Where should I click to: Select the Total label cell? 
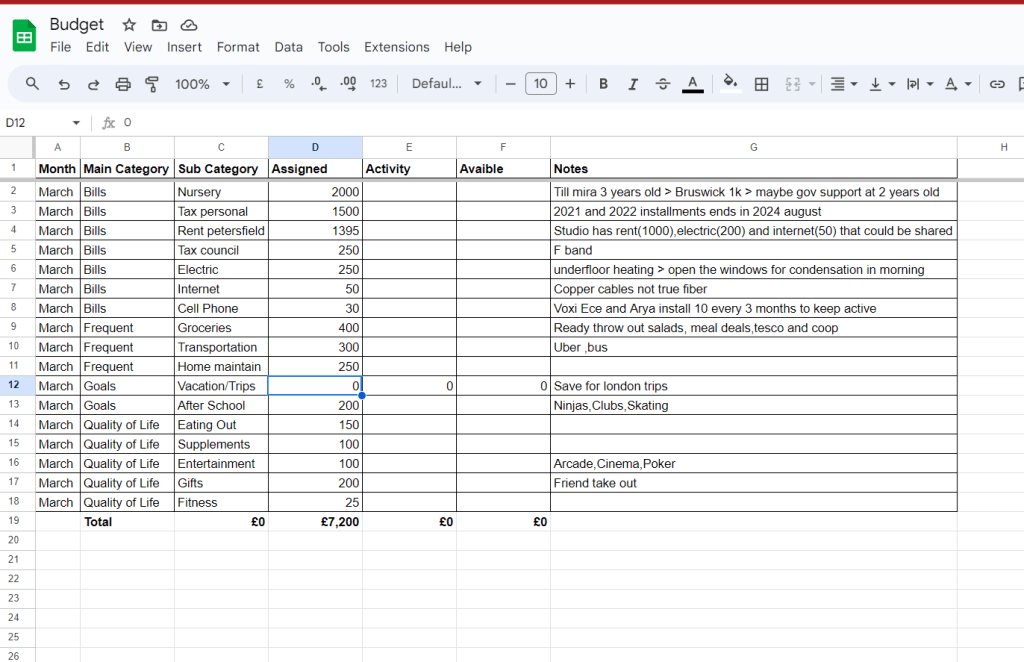click(127, 522)
